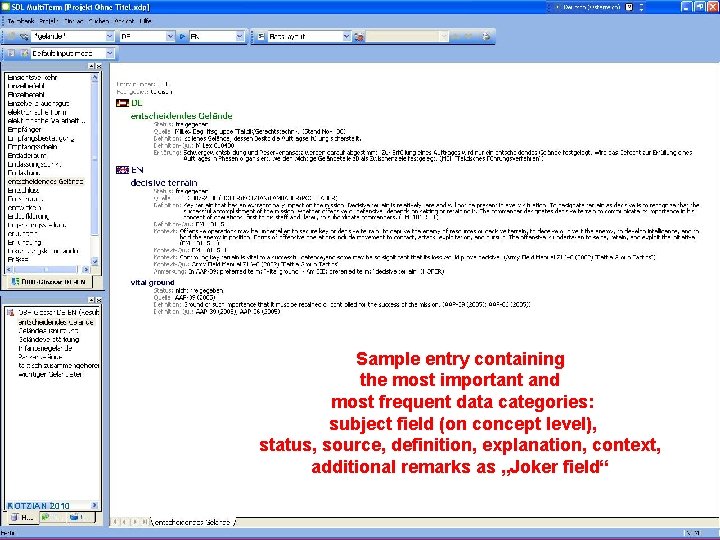Click the second icon before Default input model

coord(24,53)
